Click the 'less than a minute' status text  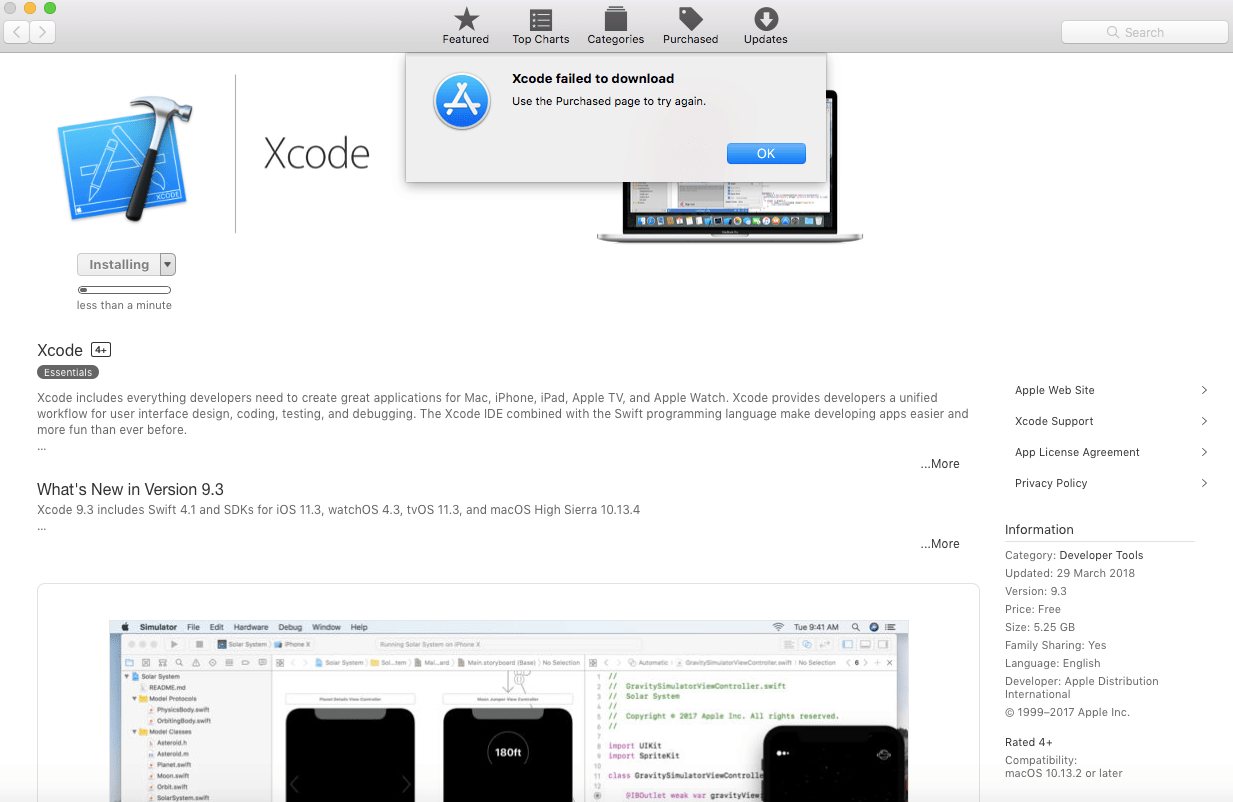pos(124,305)
